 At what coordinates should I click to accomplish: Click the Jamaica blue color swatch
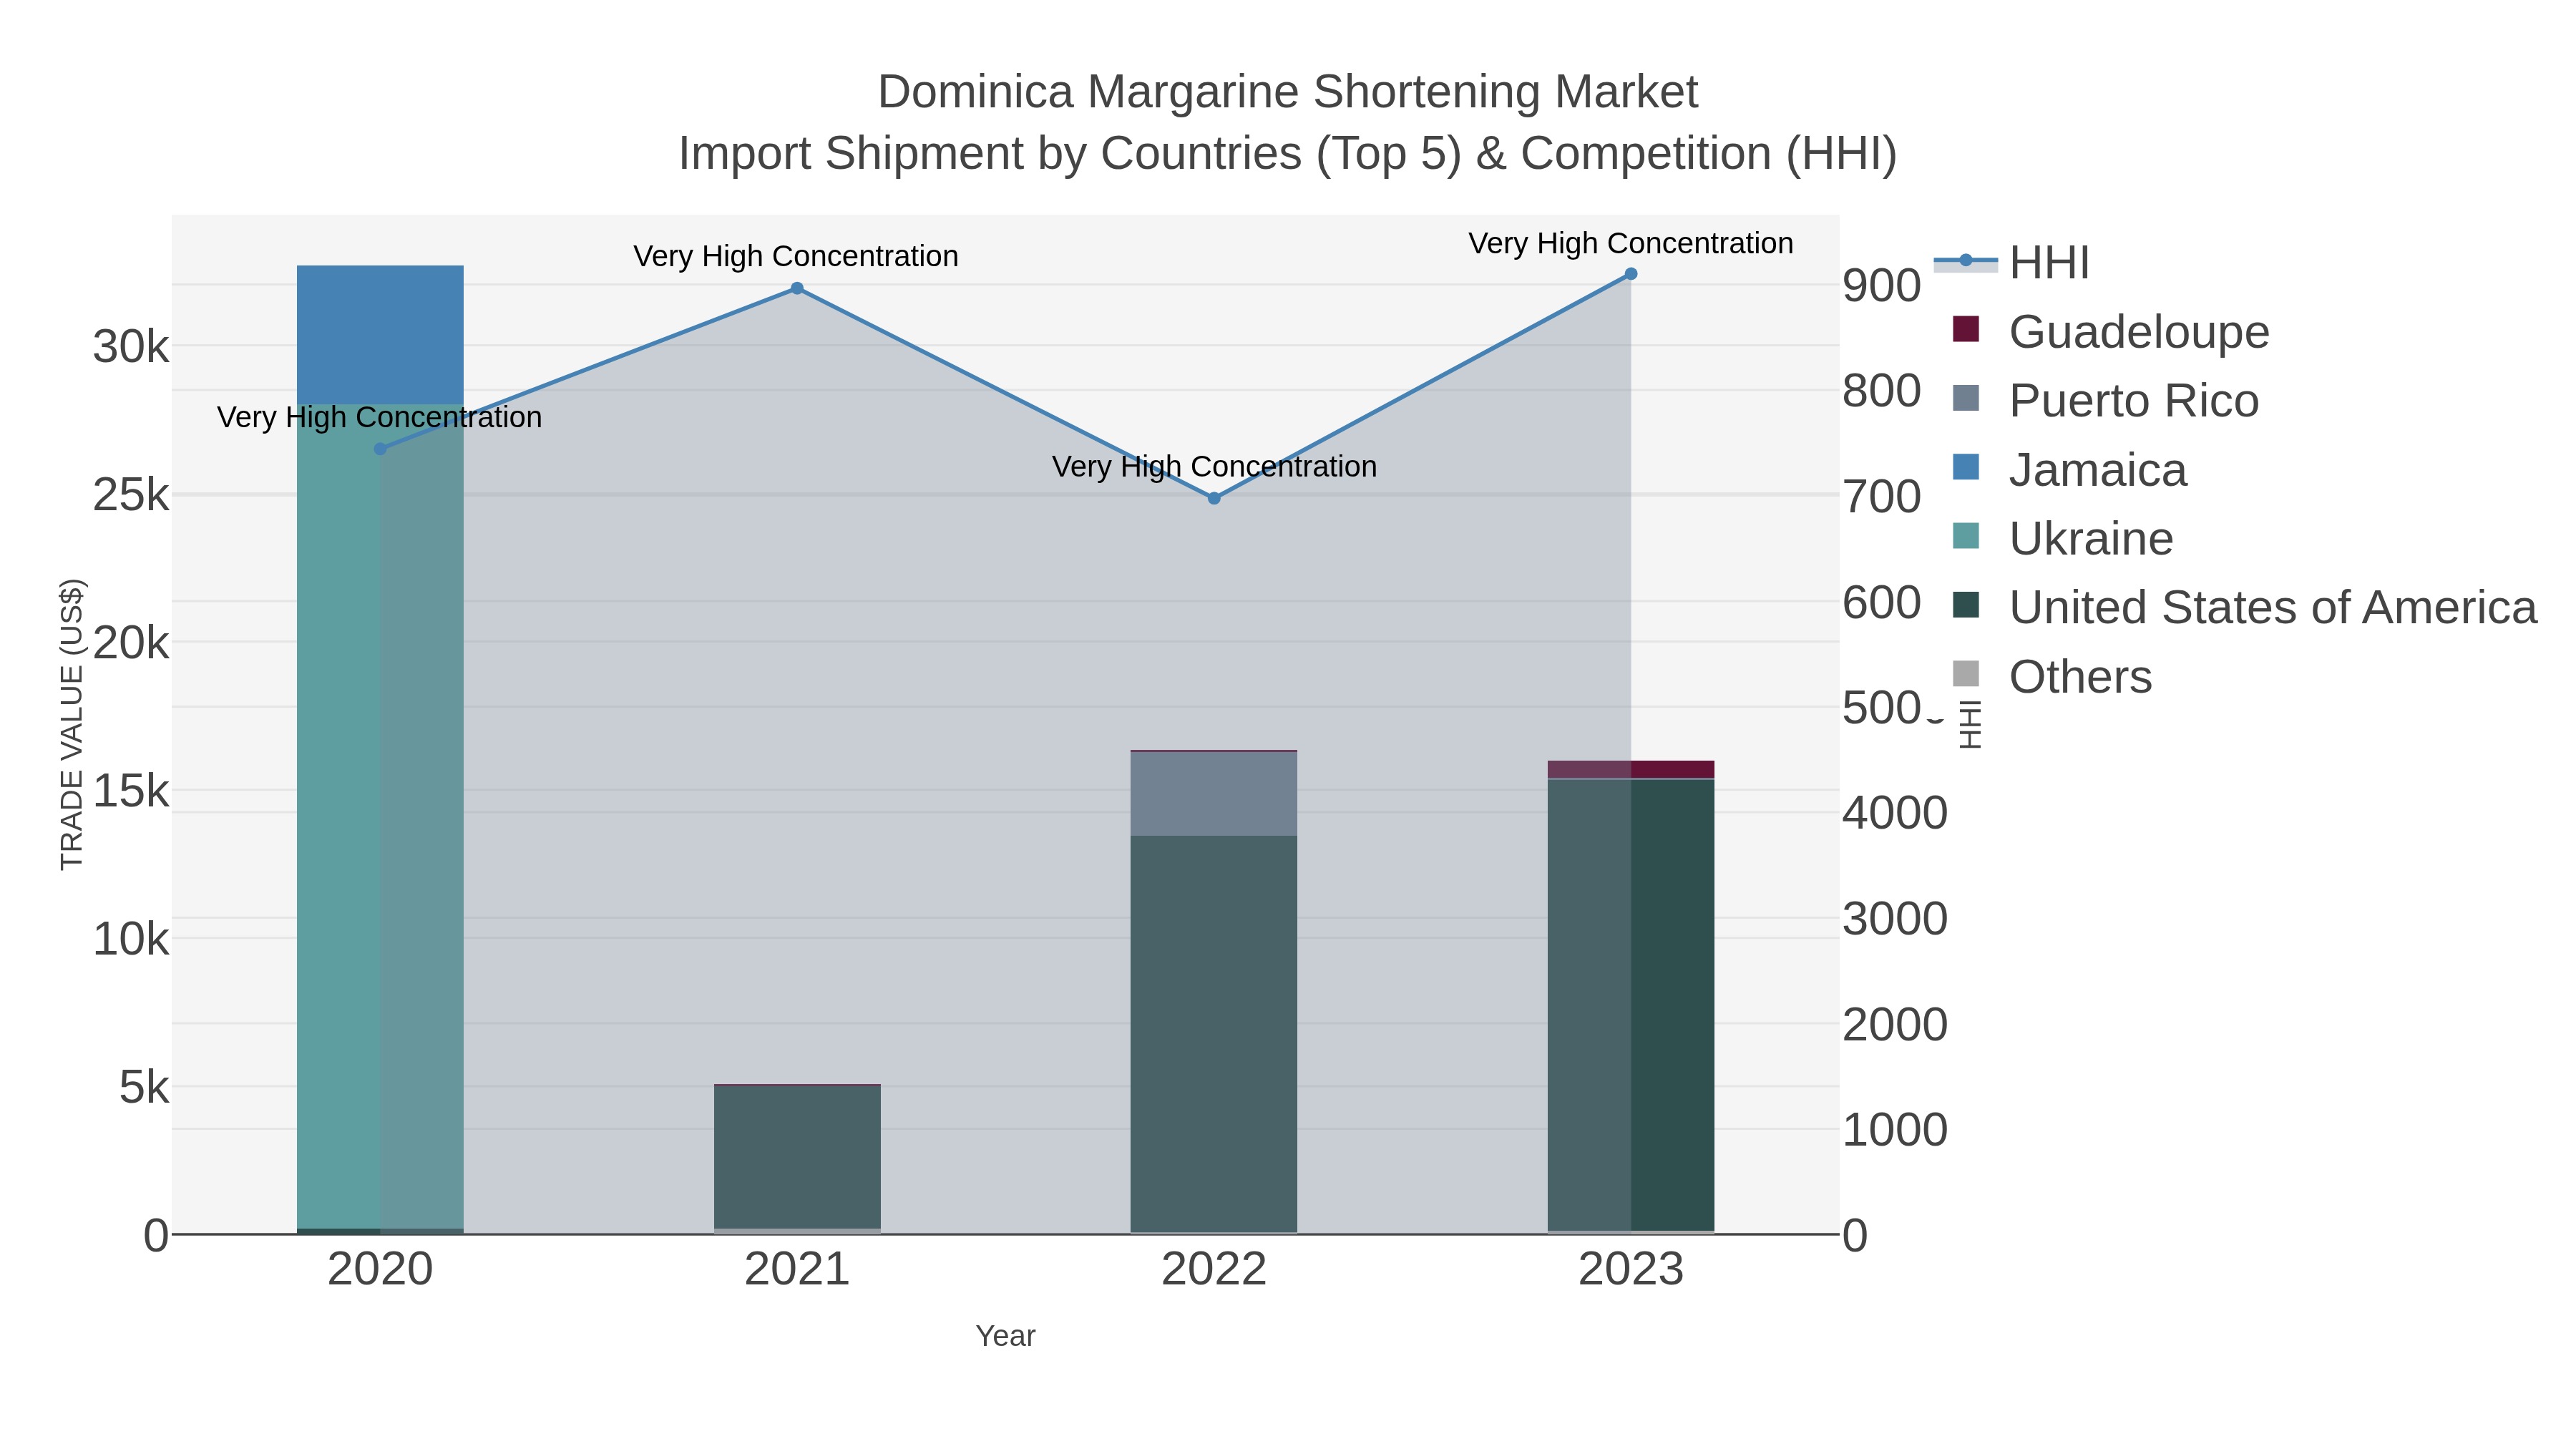(1966, 467)
